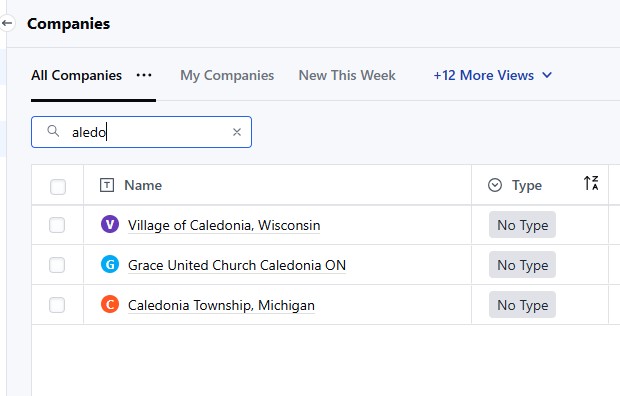Click the Name column text-type icon
620x396 pixels.
tap(107, 185)
